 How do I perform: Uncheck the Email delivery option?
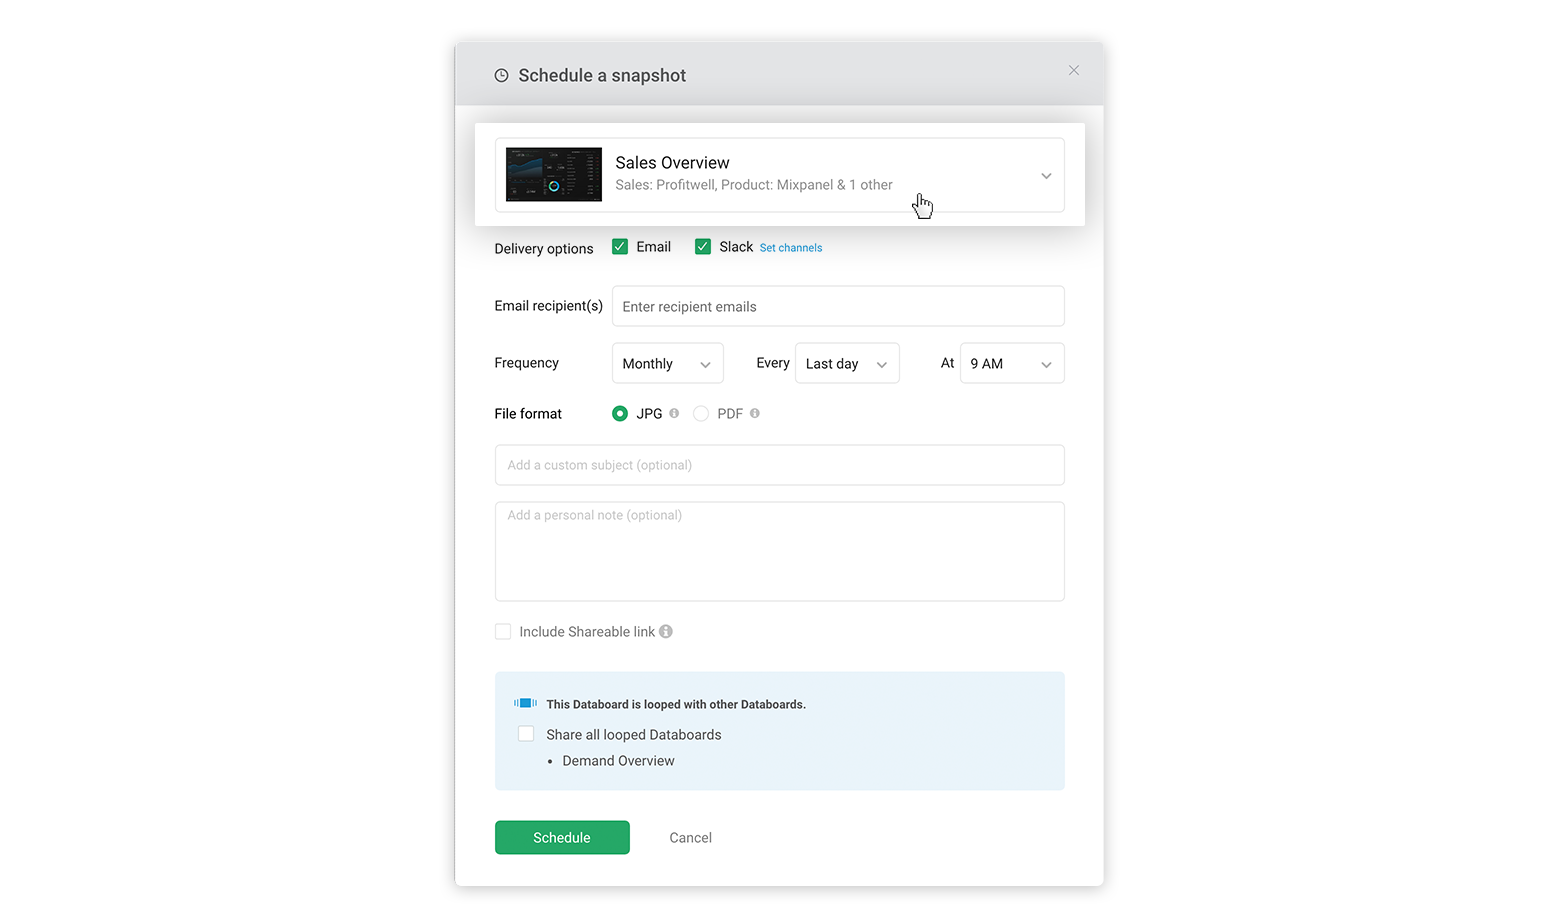click(620, 247)
